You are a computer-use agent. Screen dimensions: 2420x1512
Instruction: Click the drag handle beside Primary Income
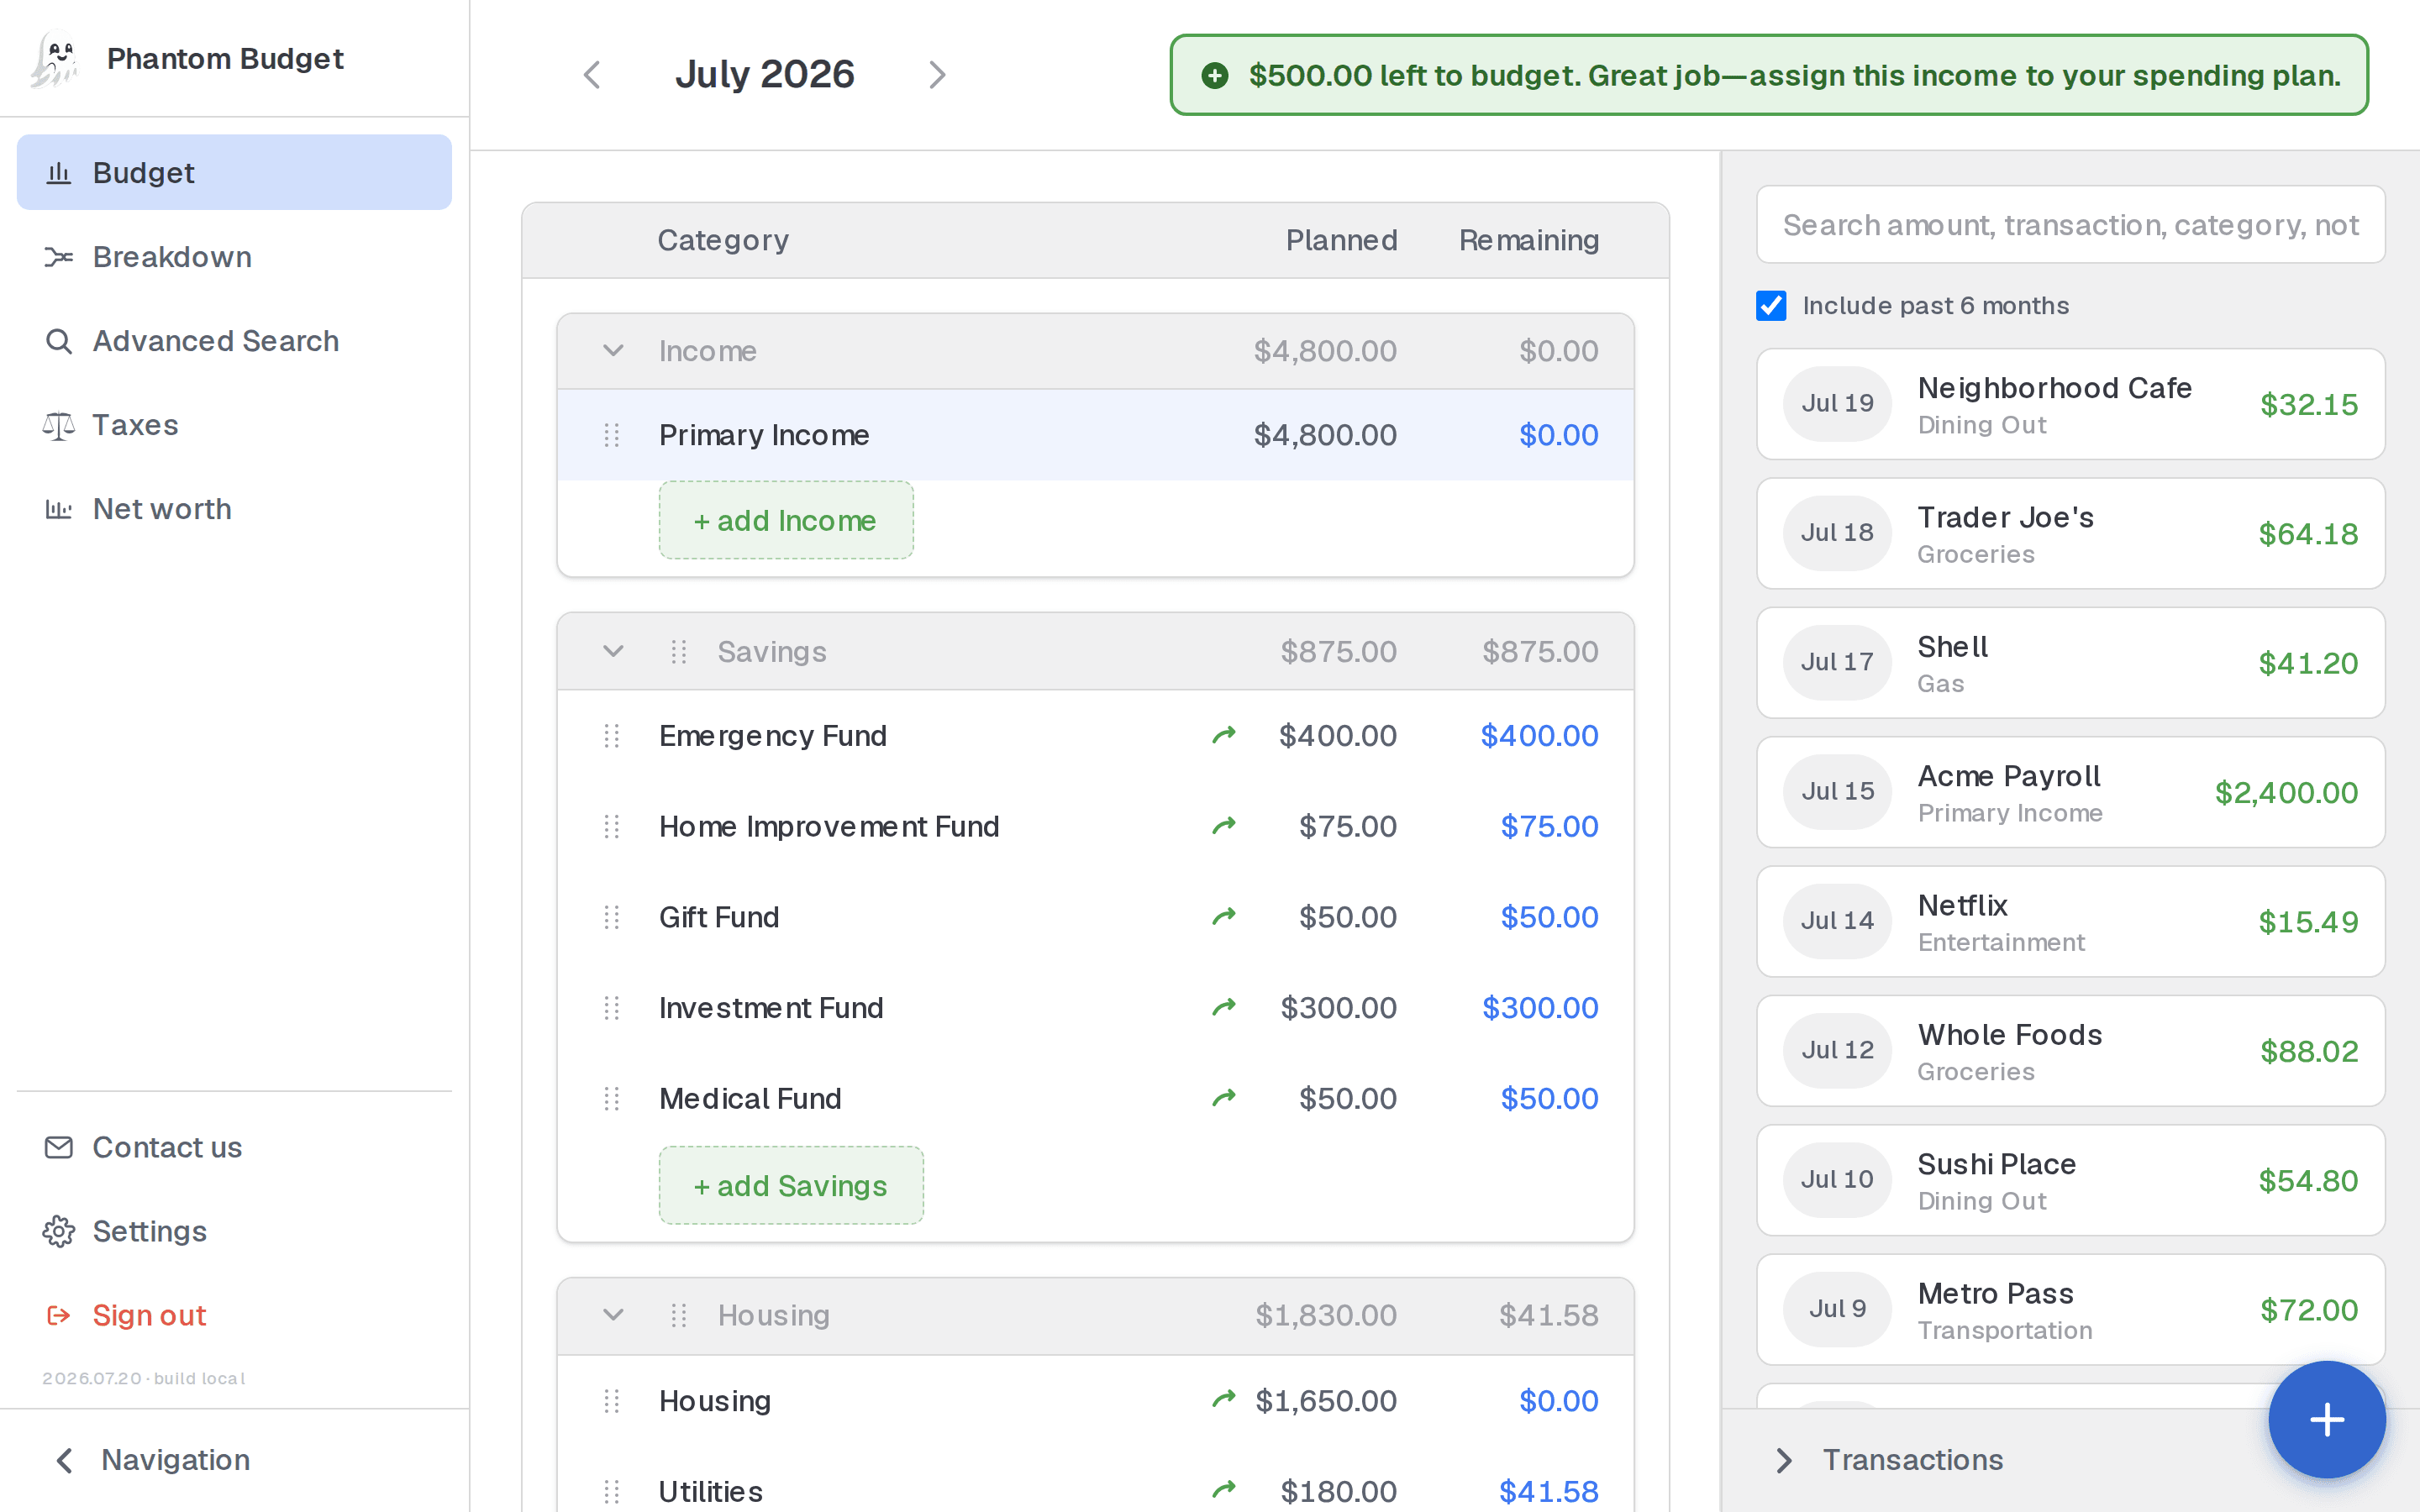(x=612, y=435)
